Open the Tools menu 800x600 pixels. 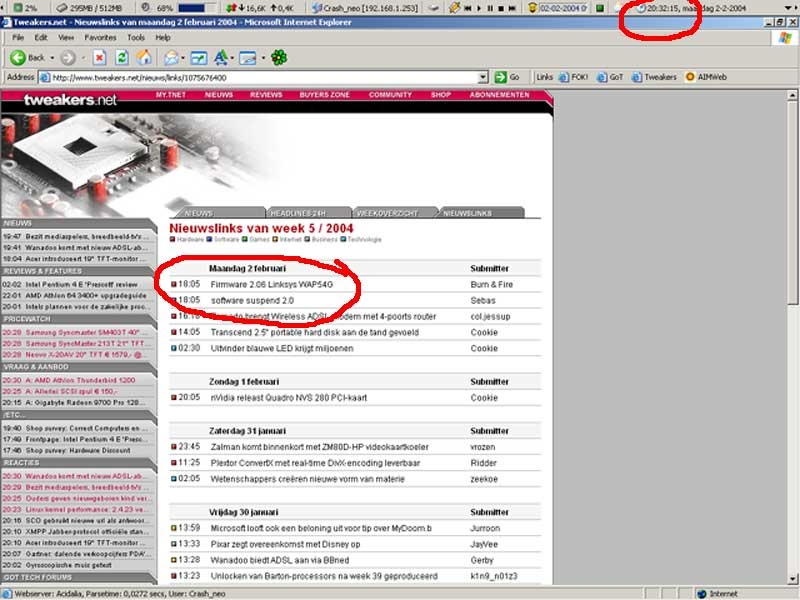pyautogui.click(x=136, y=38)
